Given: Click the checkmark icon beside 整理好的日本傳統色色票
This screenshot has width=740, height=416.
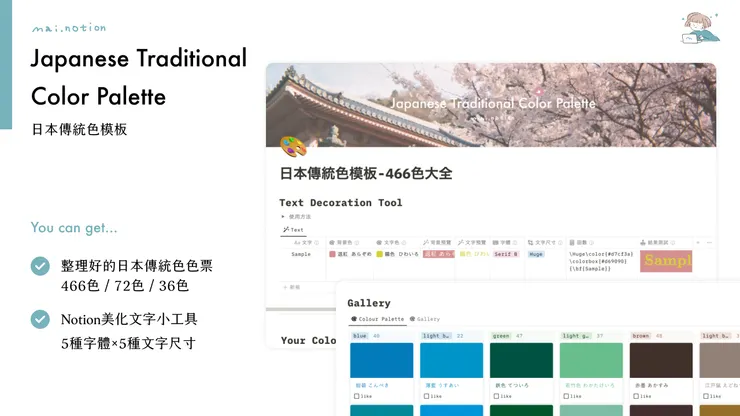Looking at the screenshot, I should point(40,266).
